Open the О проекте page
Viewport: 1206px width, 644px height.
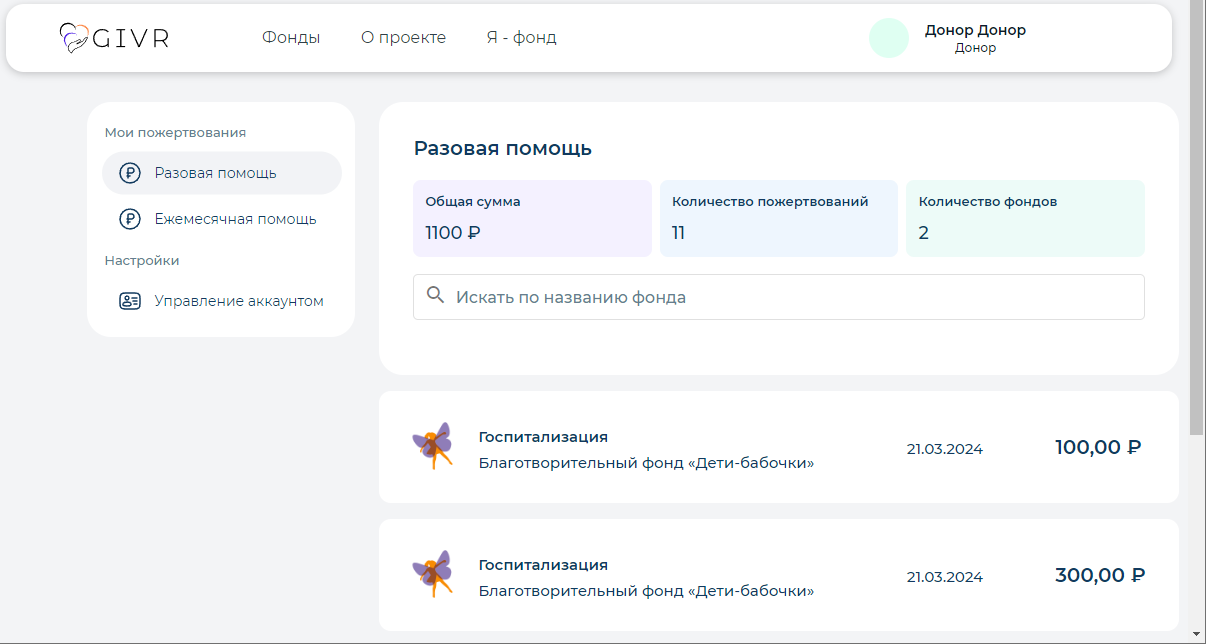[403, 37]
